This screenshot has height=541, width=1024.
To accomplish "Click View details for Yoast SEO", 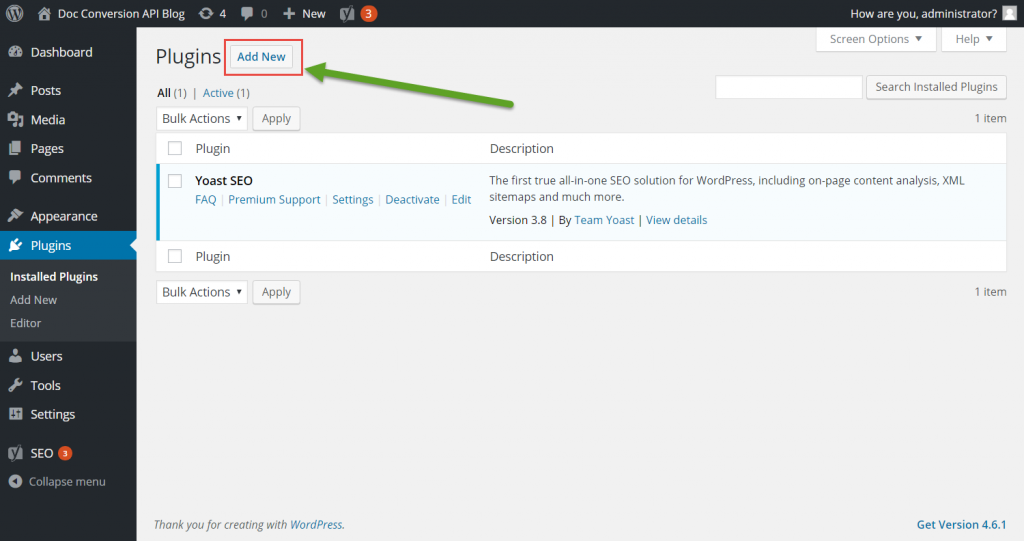I will pos(677,220).
